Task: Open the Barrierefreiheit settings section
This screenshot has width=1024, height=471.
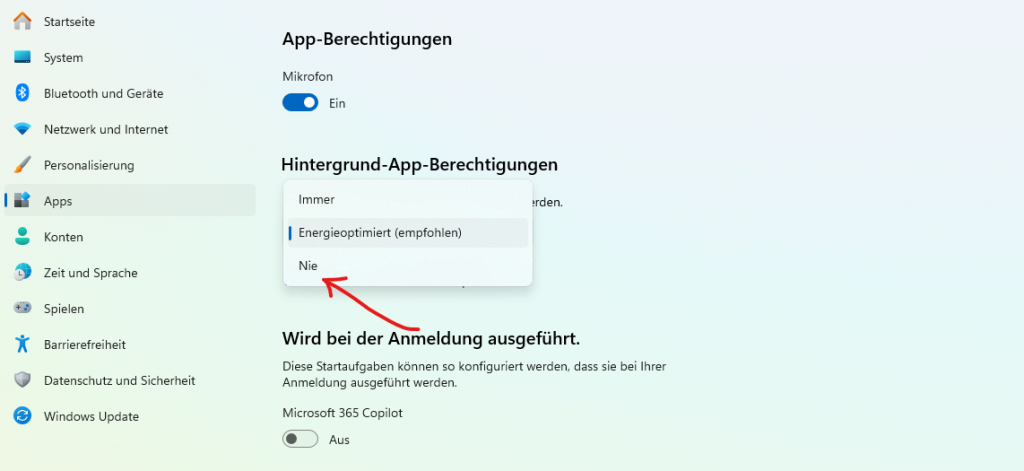Action: (84, 344)
